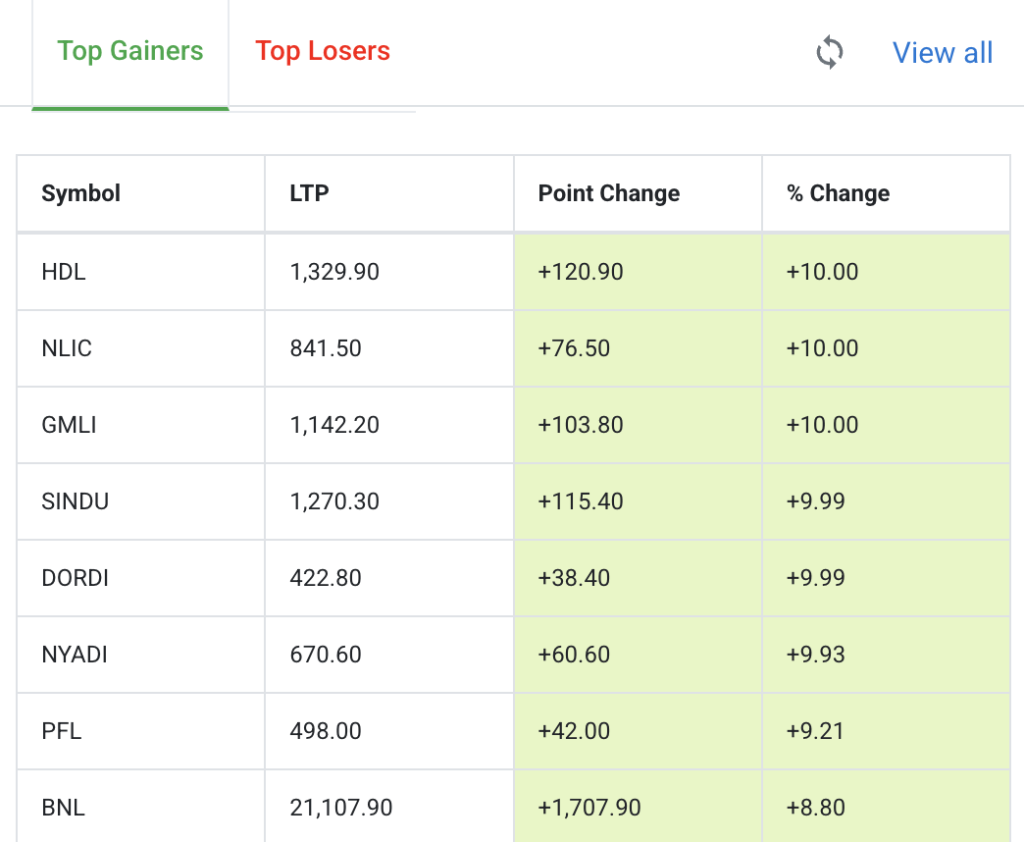Select the NLIC stock symbol

click(67, 348)
